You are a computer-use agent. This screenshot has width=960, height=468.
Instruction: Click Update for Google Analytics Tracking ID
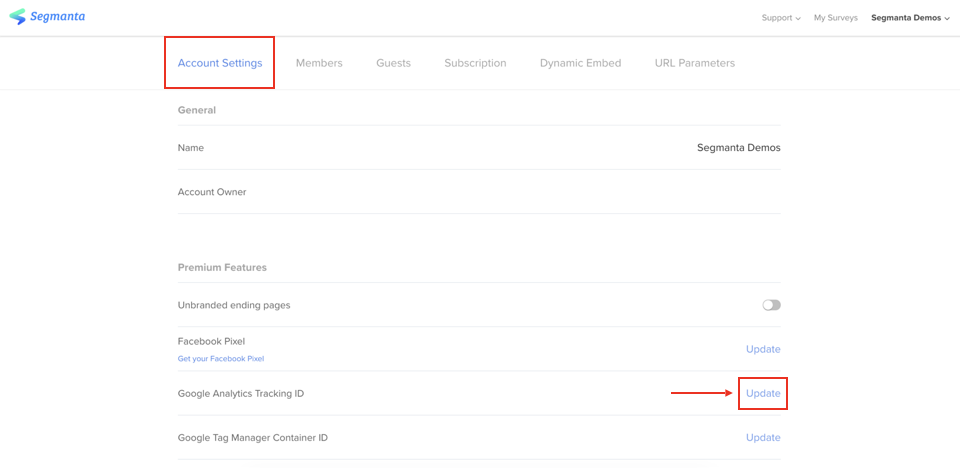[763, 393]
